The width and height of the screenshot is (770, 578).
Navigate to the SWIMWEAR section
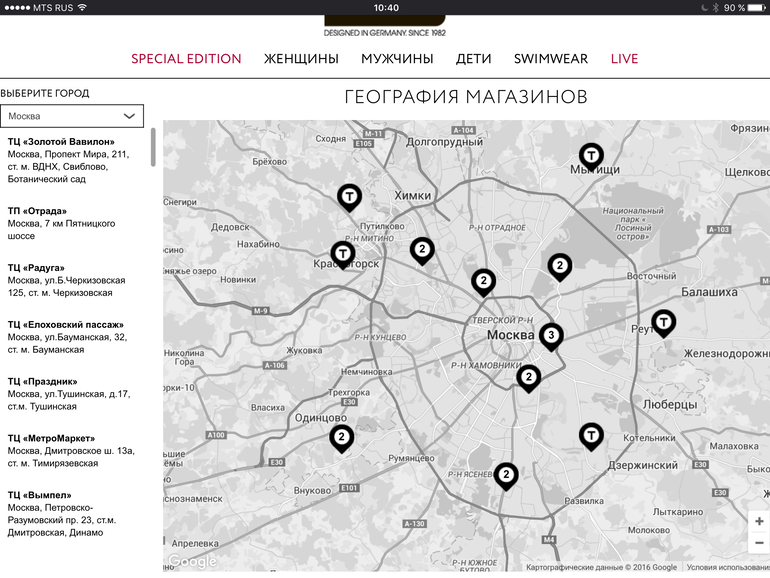pyautogui.click(x=551, y=59)
